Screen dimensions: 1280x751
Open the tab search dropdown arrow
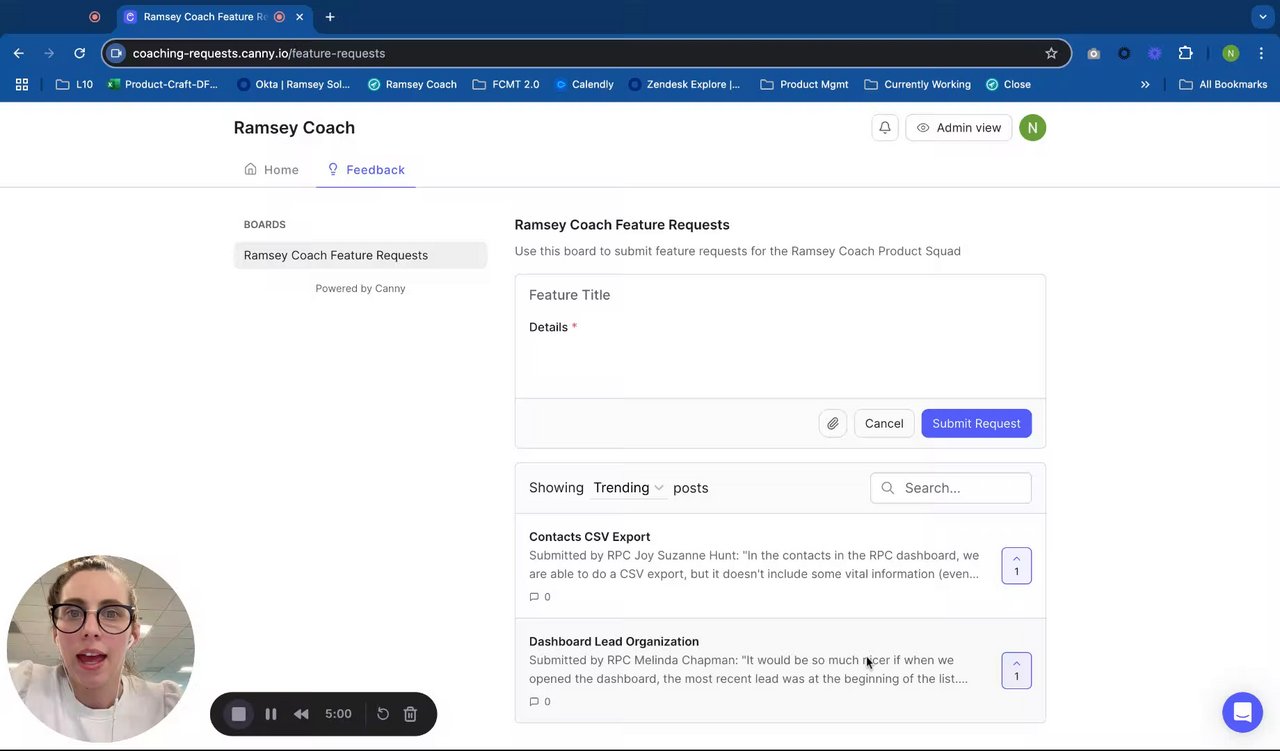coord(1263,17)
